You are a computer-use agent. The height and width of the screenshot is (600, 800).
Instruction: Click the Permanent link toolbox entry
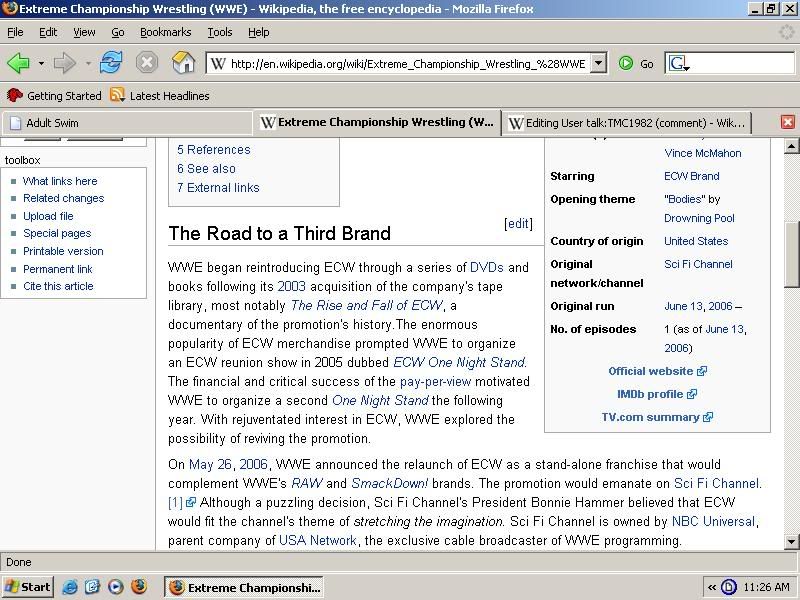pyautogui.click(x=58, y=269)
